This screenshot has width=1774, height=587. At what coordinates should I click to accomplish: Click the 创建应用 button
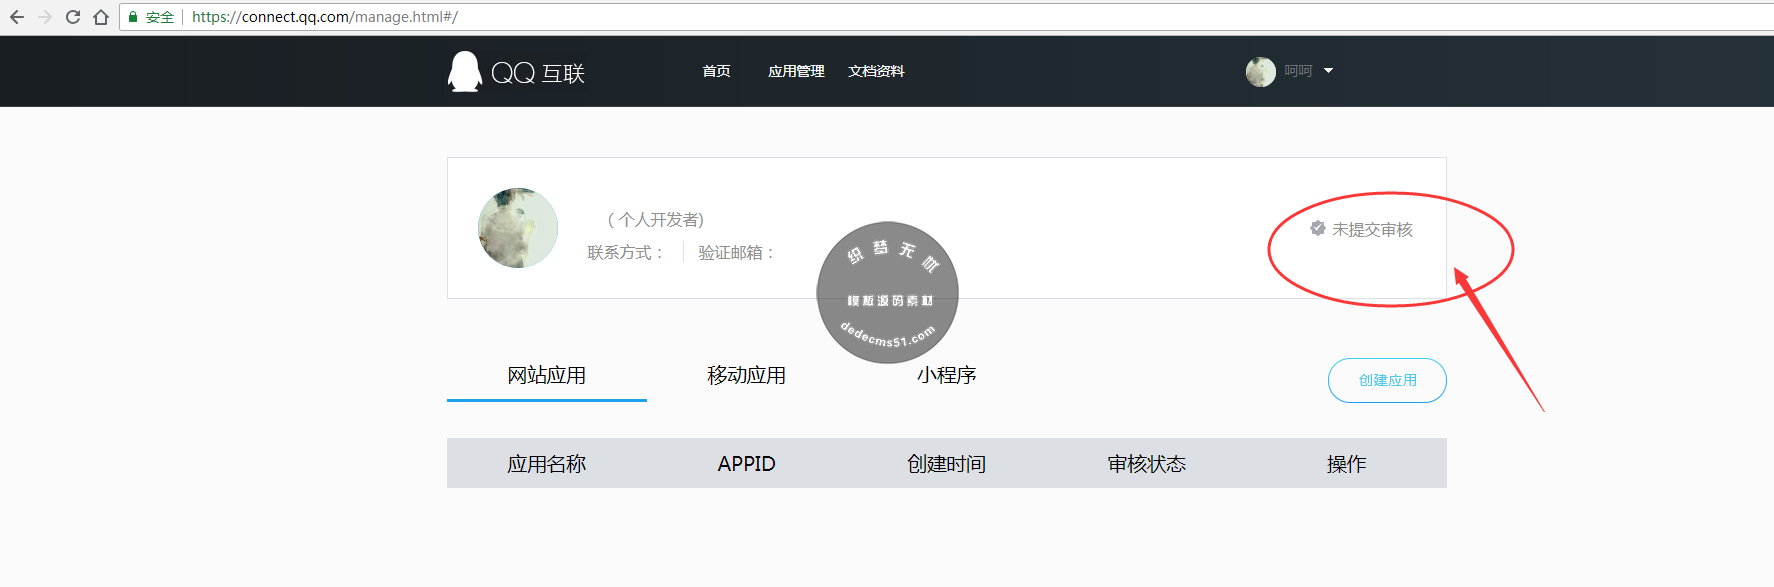click(x=1387, y=380)
